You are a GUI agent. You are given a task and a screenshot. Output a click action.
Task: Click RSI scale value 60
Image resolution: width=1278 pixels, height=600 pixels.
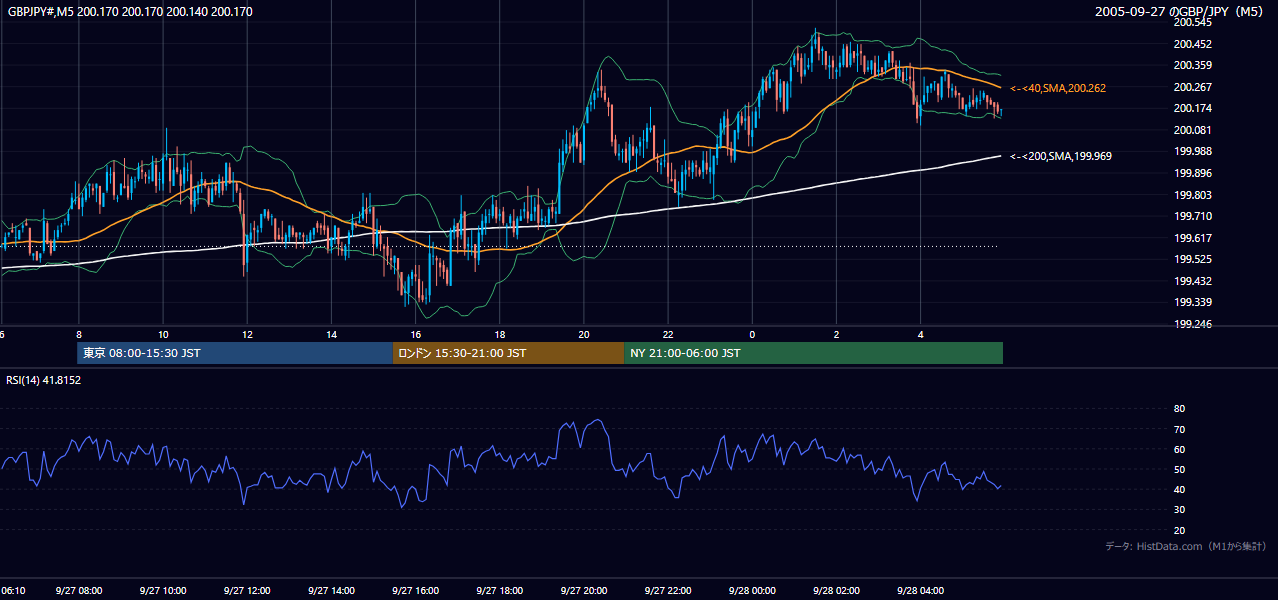[x=1179, y=449]
